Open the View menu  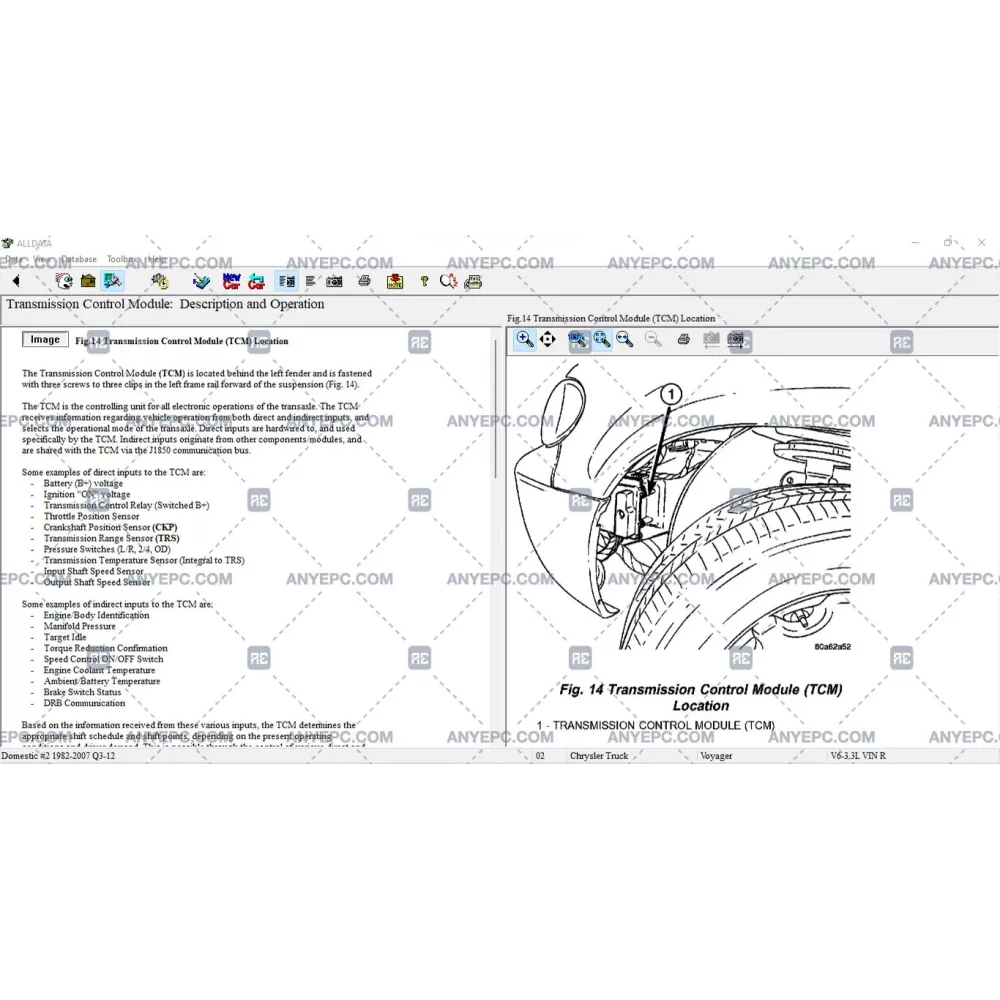pyautogui.click(x=42, y=259)
